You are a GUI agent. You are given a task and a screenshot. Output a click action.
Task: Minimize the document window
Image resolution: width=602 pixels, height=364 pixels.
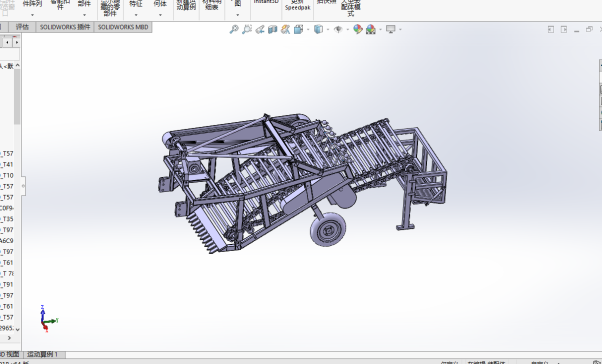coord(576,30)
